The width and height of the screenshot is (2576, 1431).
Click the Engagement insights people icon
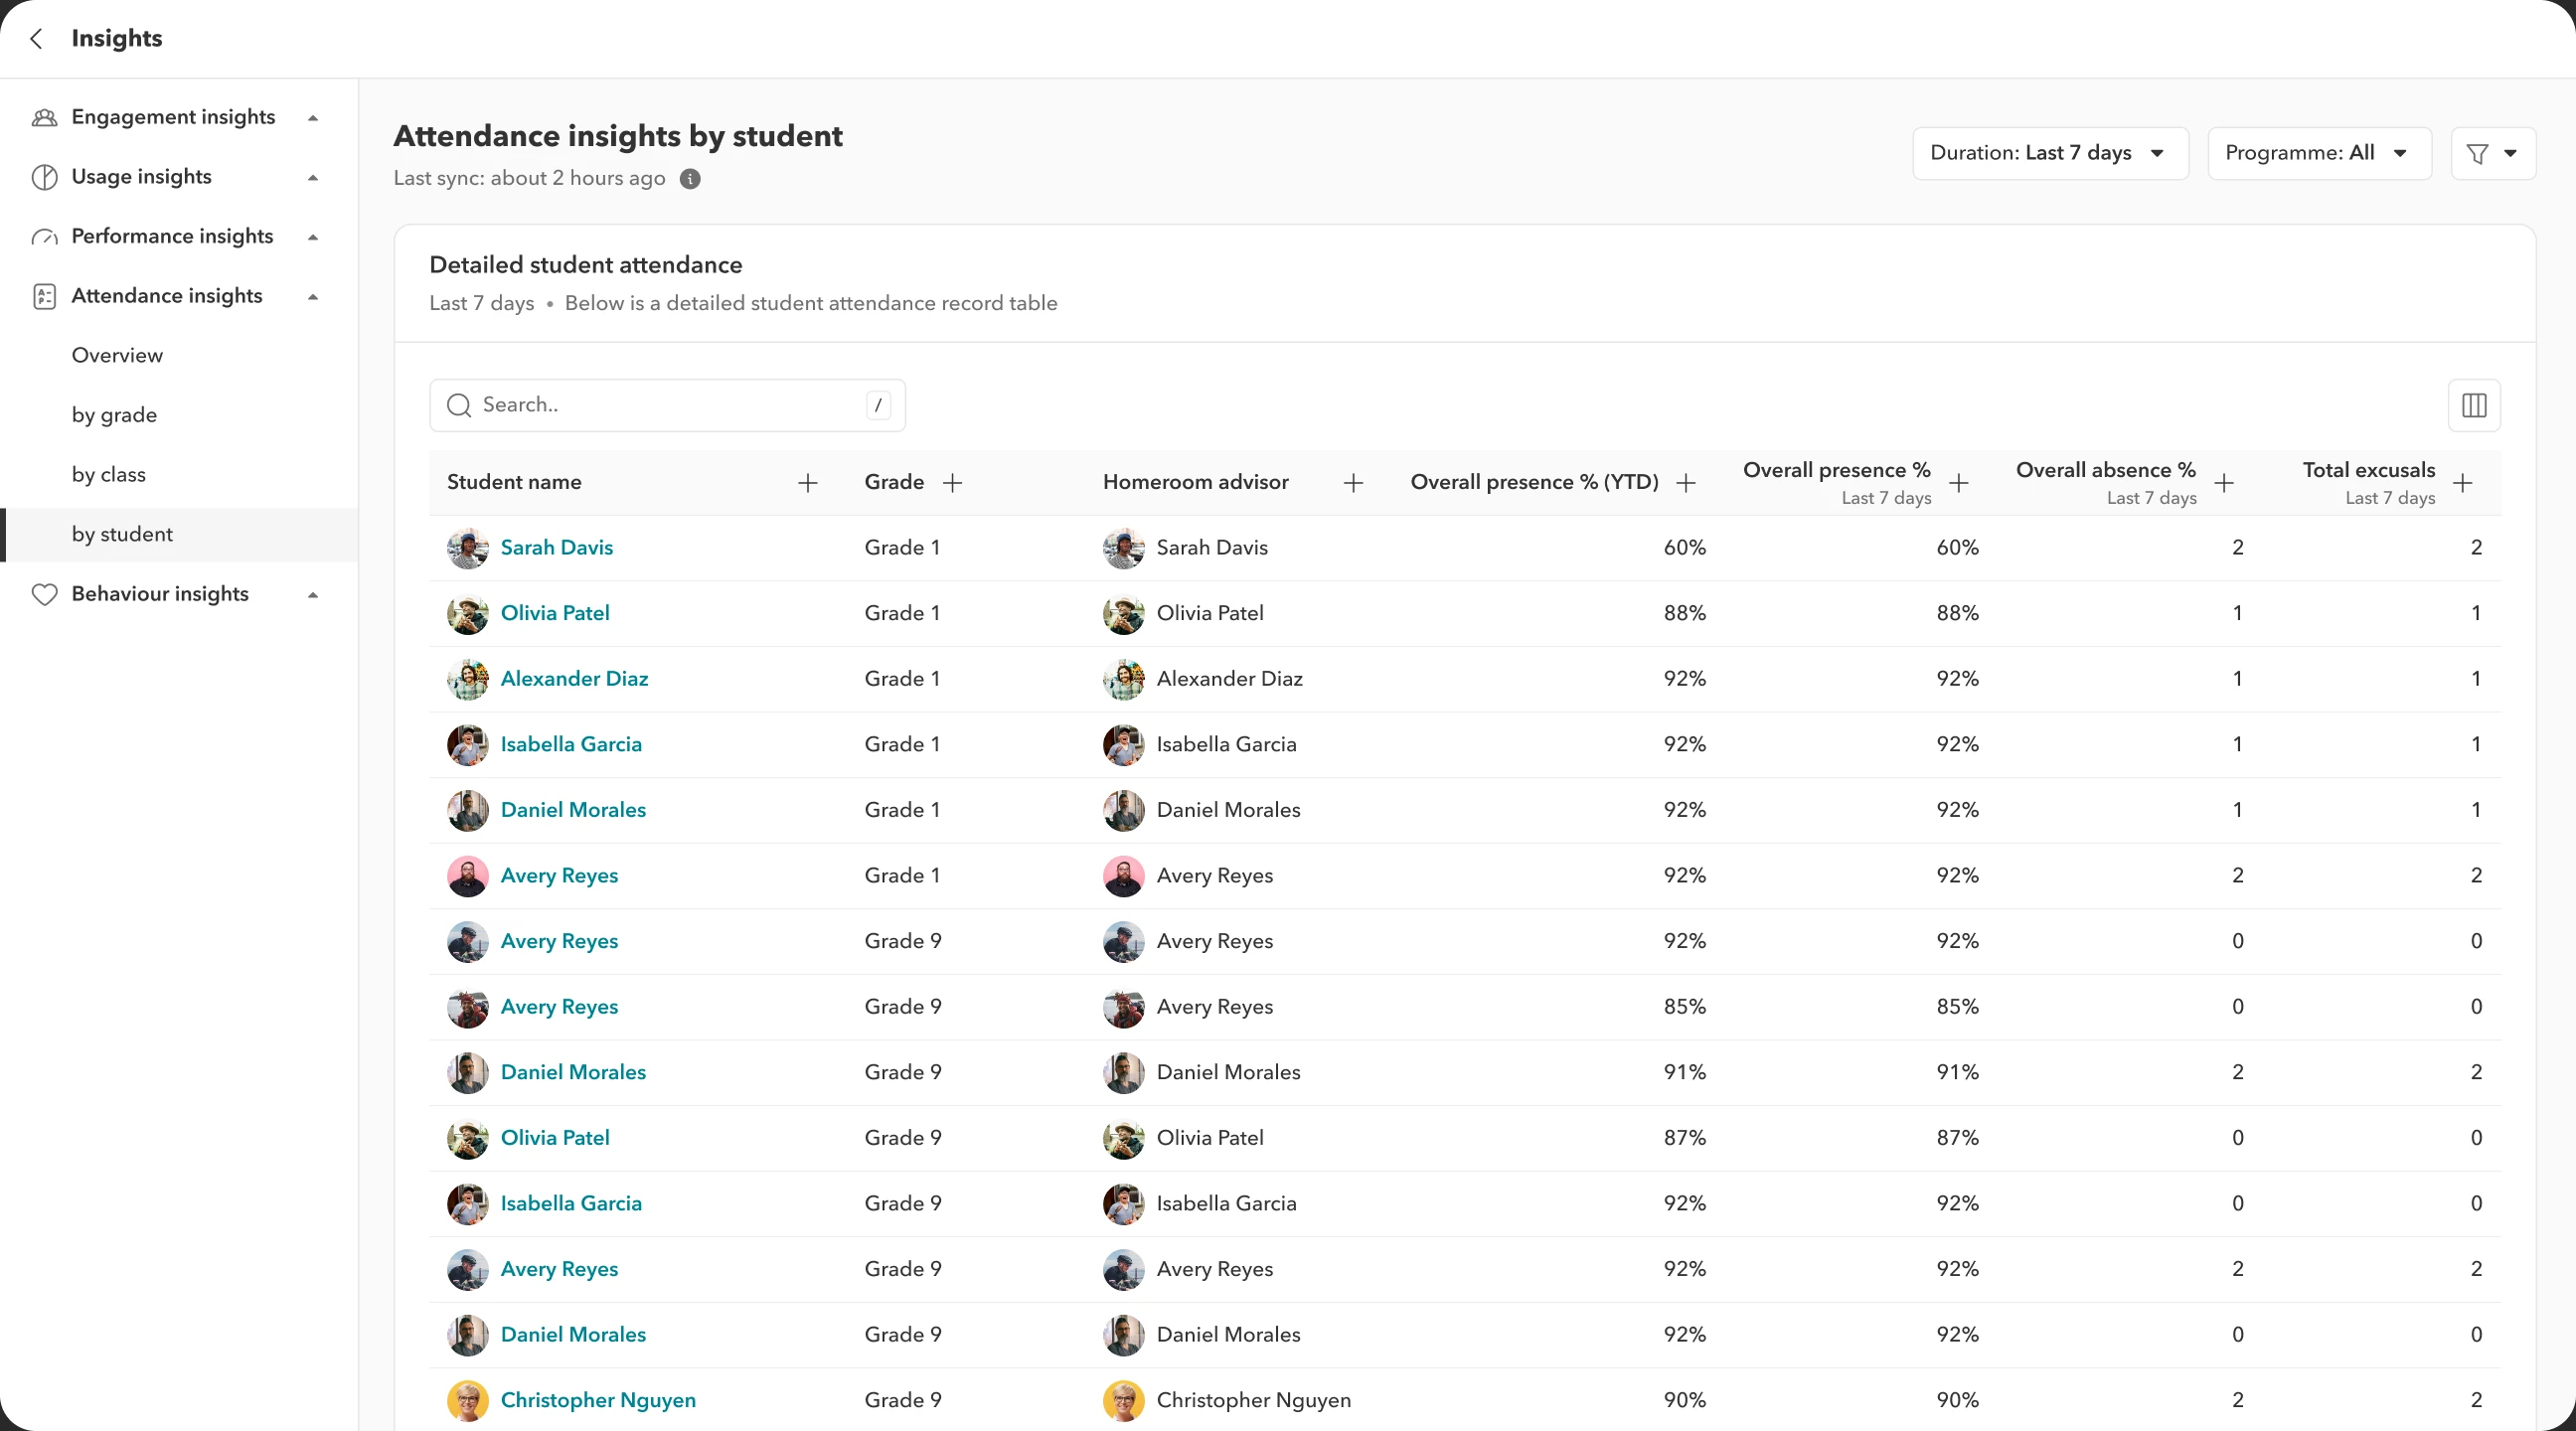tap(44, 117)
